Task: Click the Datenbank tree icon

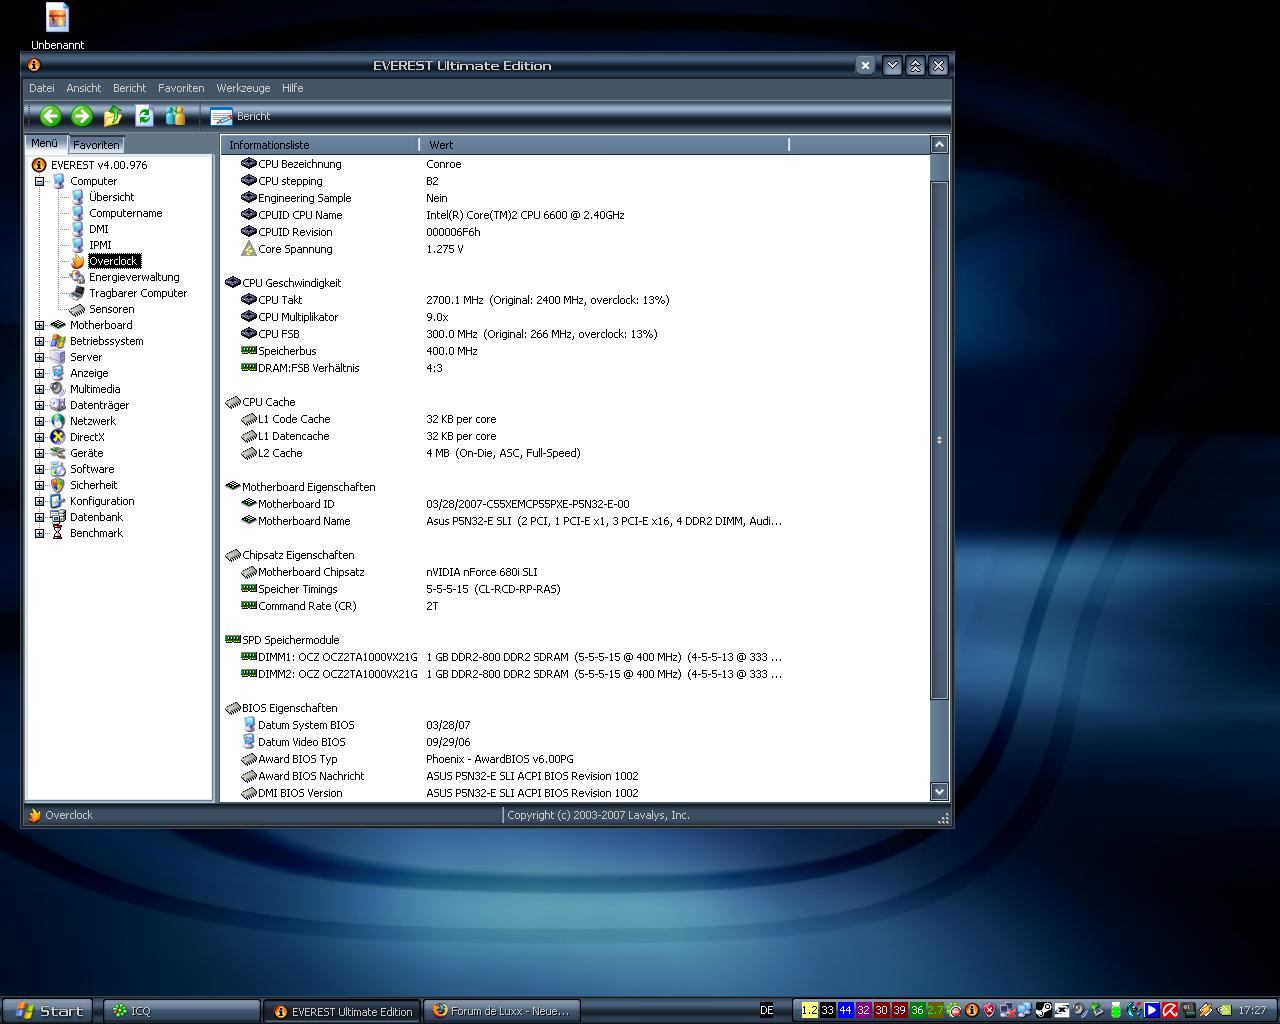Action: [x=58, y=517]
